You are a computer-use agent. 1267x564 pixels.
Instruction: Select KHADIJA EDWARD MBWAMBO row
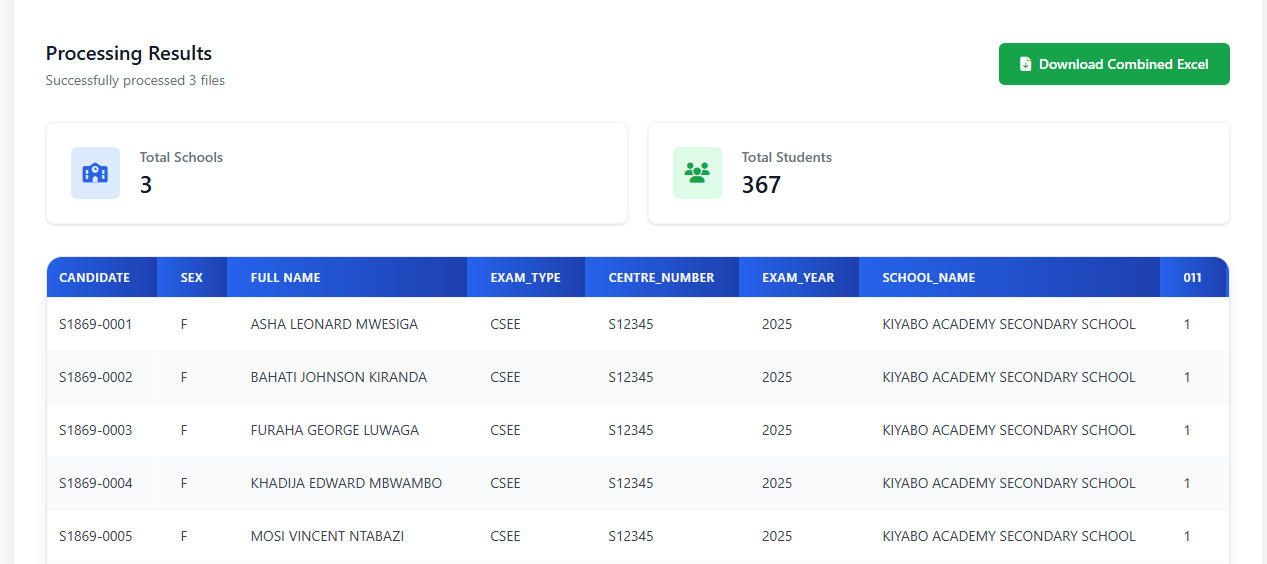(346, 483)
